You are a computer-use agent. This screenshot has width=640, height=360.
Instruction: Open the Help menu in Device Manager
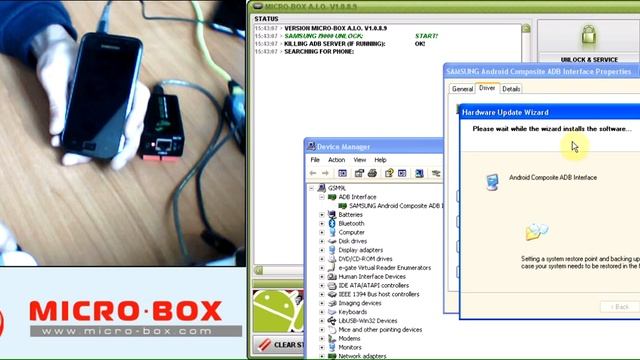[380, 160]
